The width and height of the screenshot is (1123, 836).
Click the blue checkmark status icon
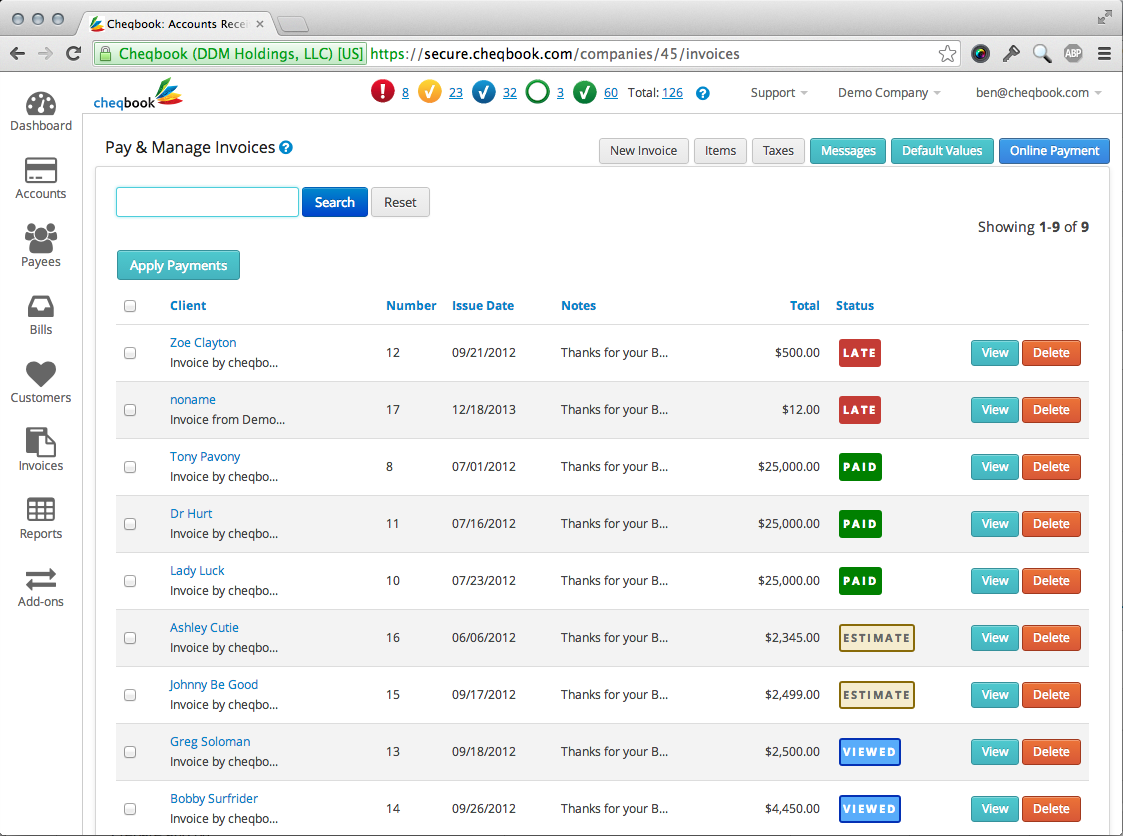483,92
